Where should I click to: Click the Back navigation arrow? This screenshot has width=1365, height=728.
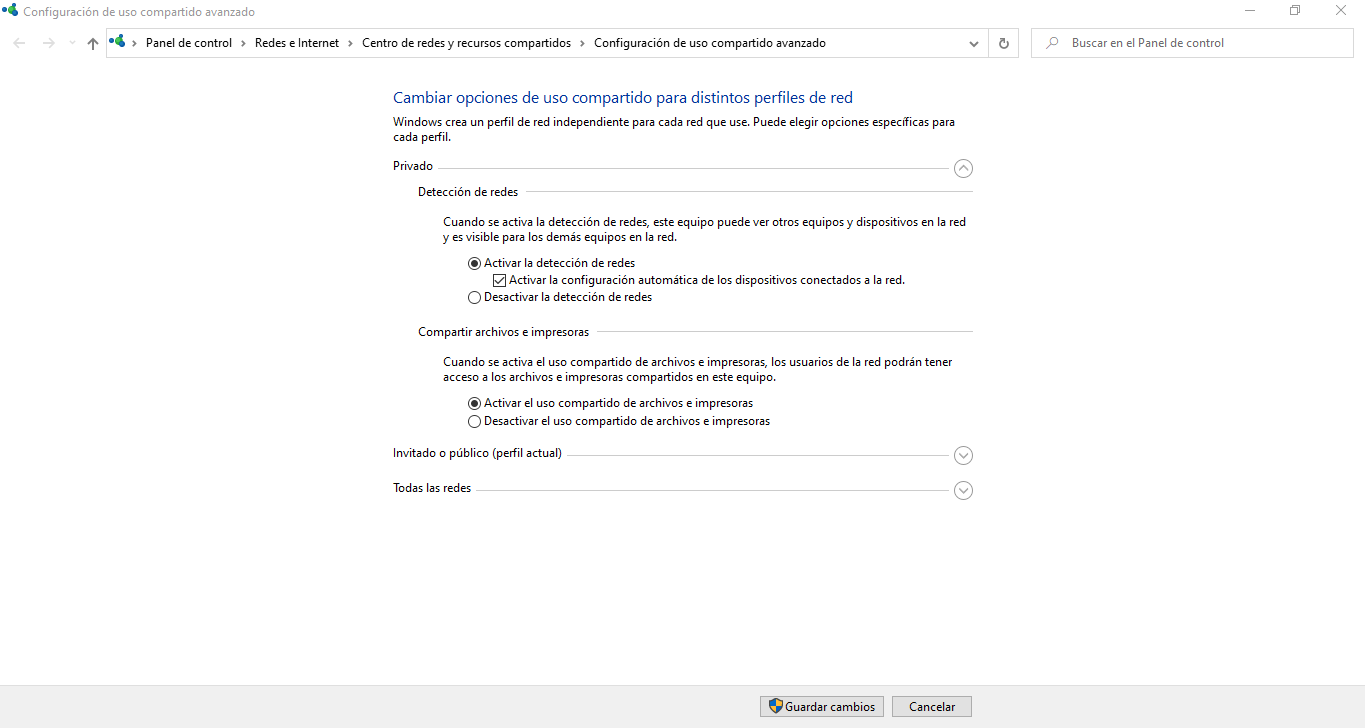[x=20, y=43]
